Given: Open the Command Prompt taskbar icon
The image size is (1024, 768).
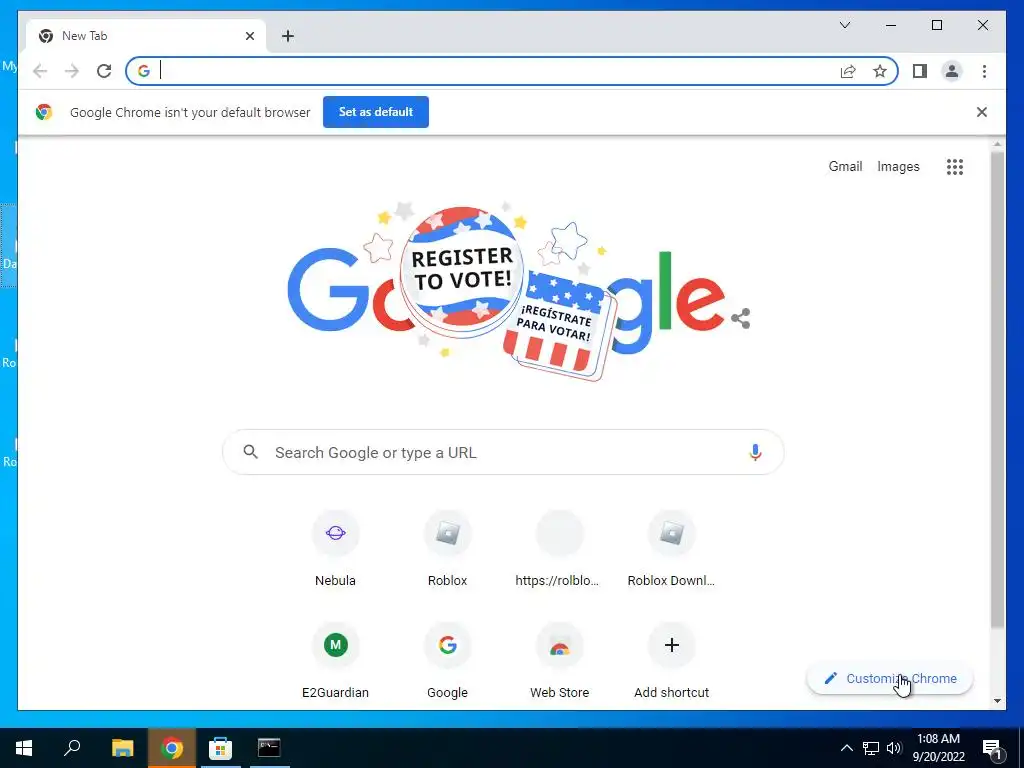Looking at the screenshot, I should [x=269, y=748].
